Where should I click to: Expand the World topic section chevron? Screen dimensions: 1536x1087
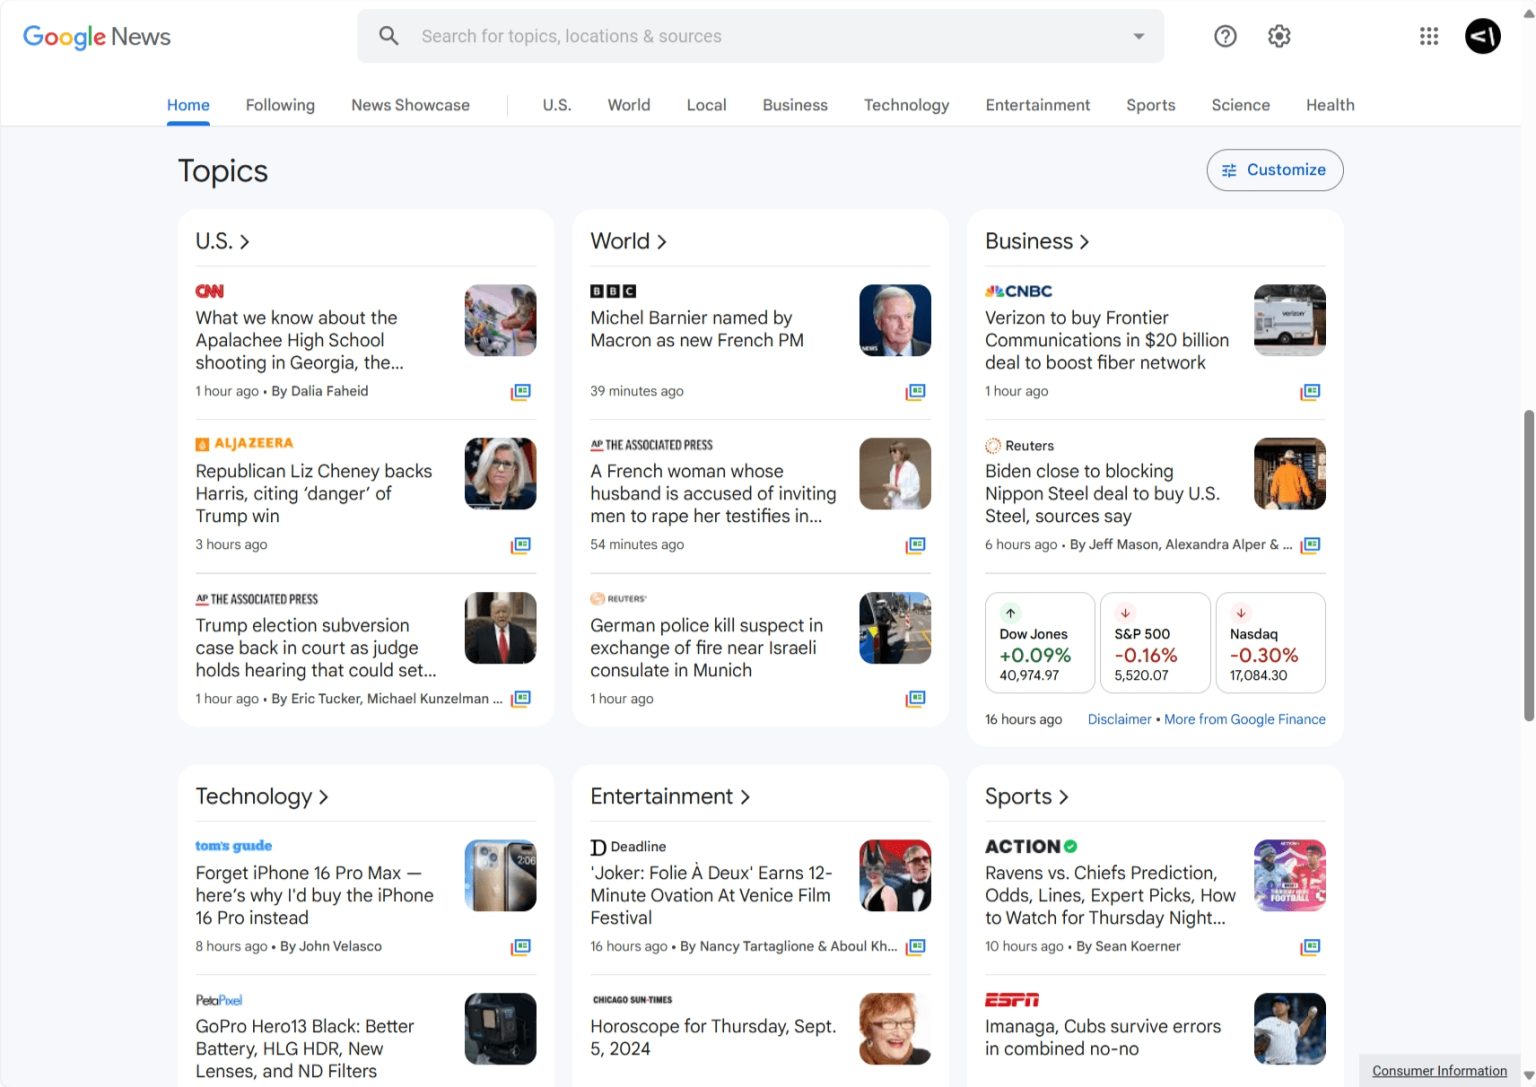(x=662, y=241)
